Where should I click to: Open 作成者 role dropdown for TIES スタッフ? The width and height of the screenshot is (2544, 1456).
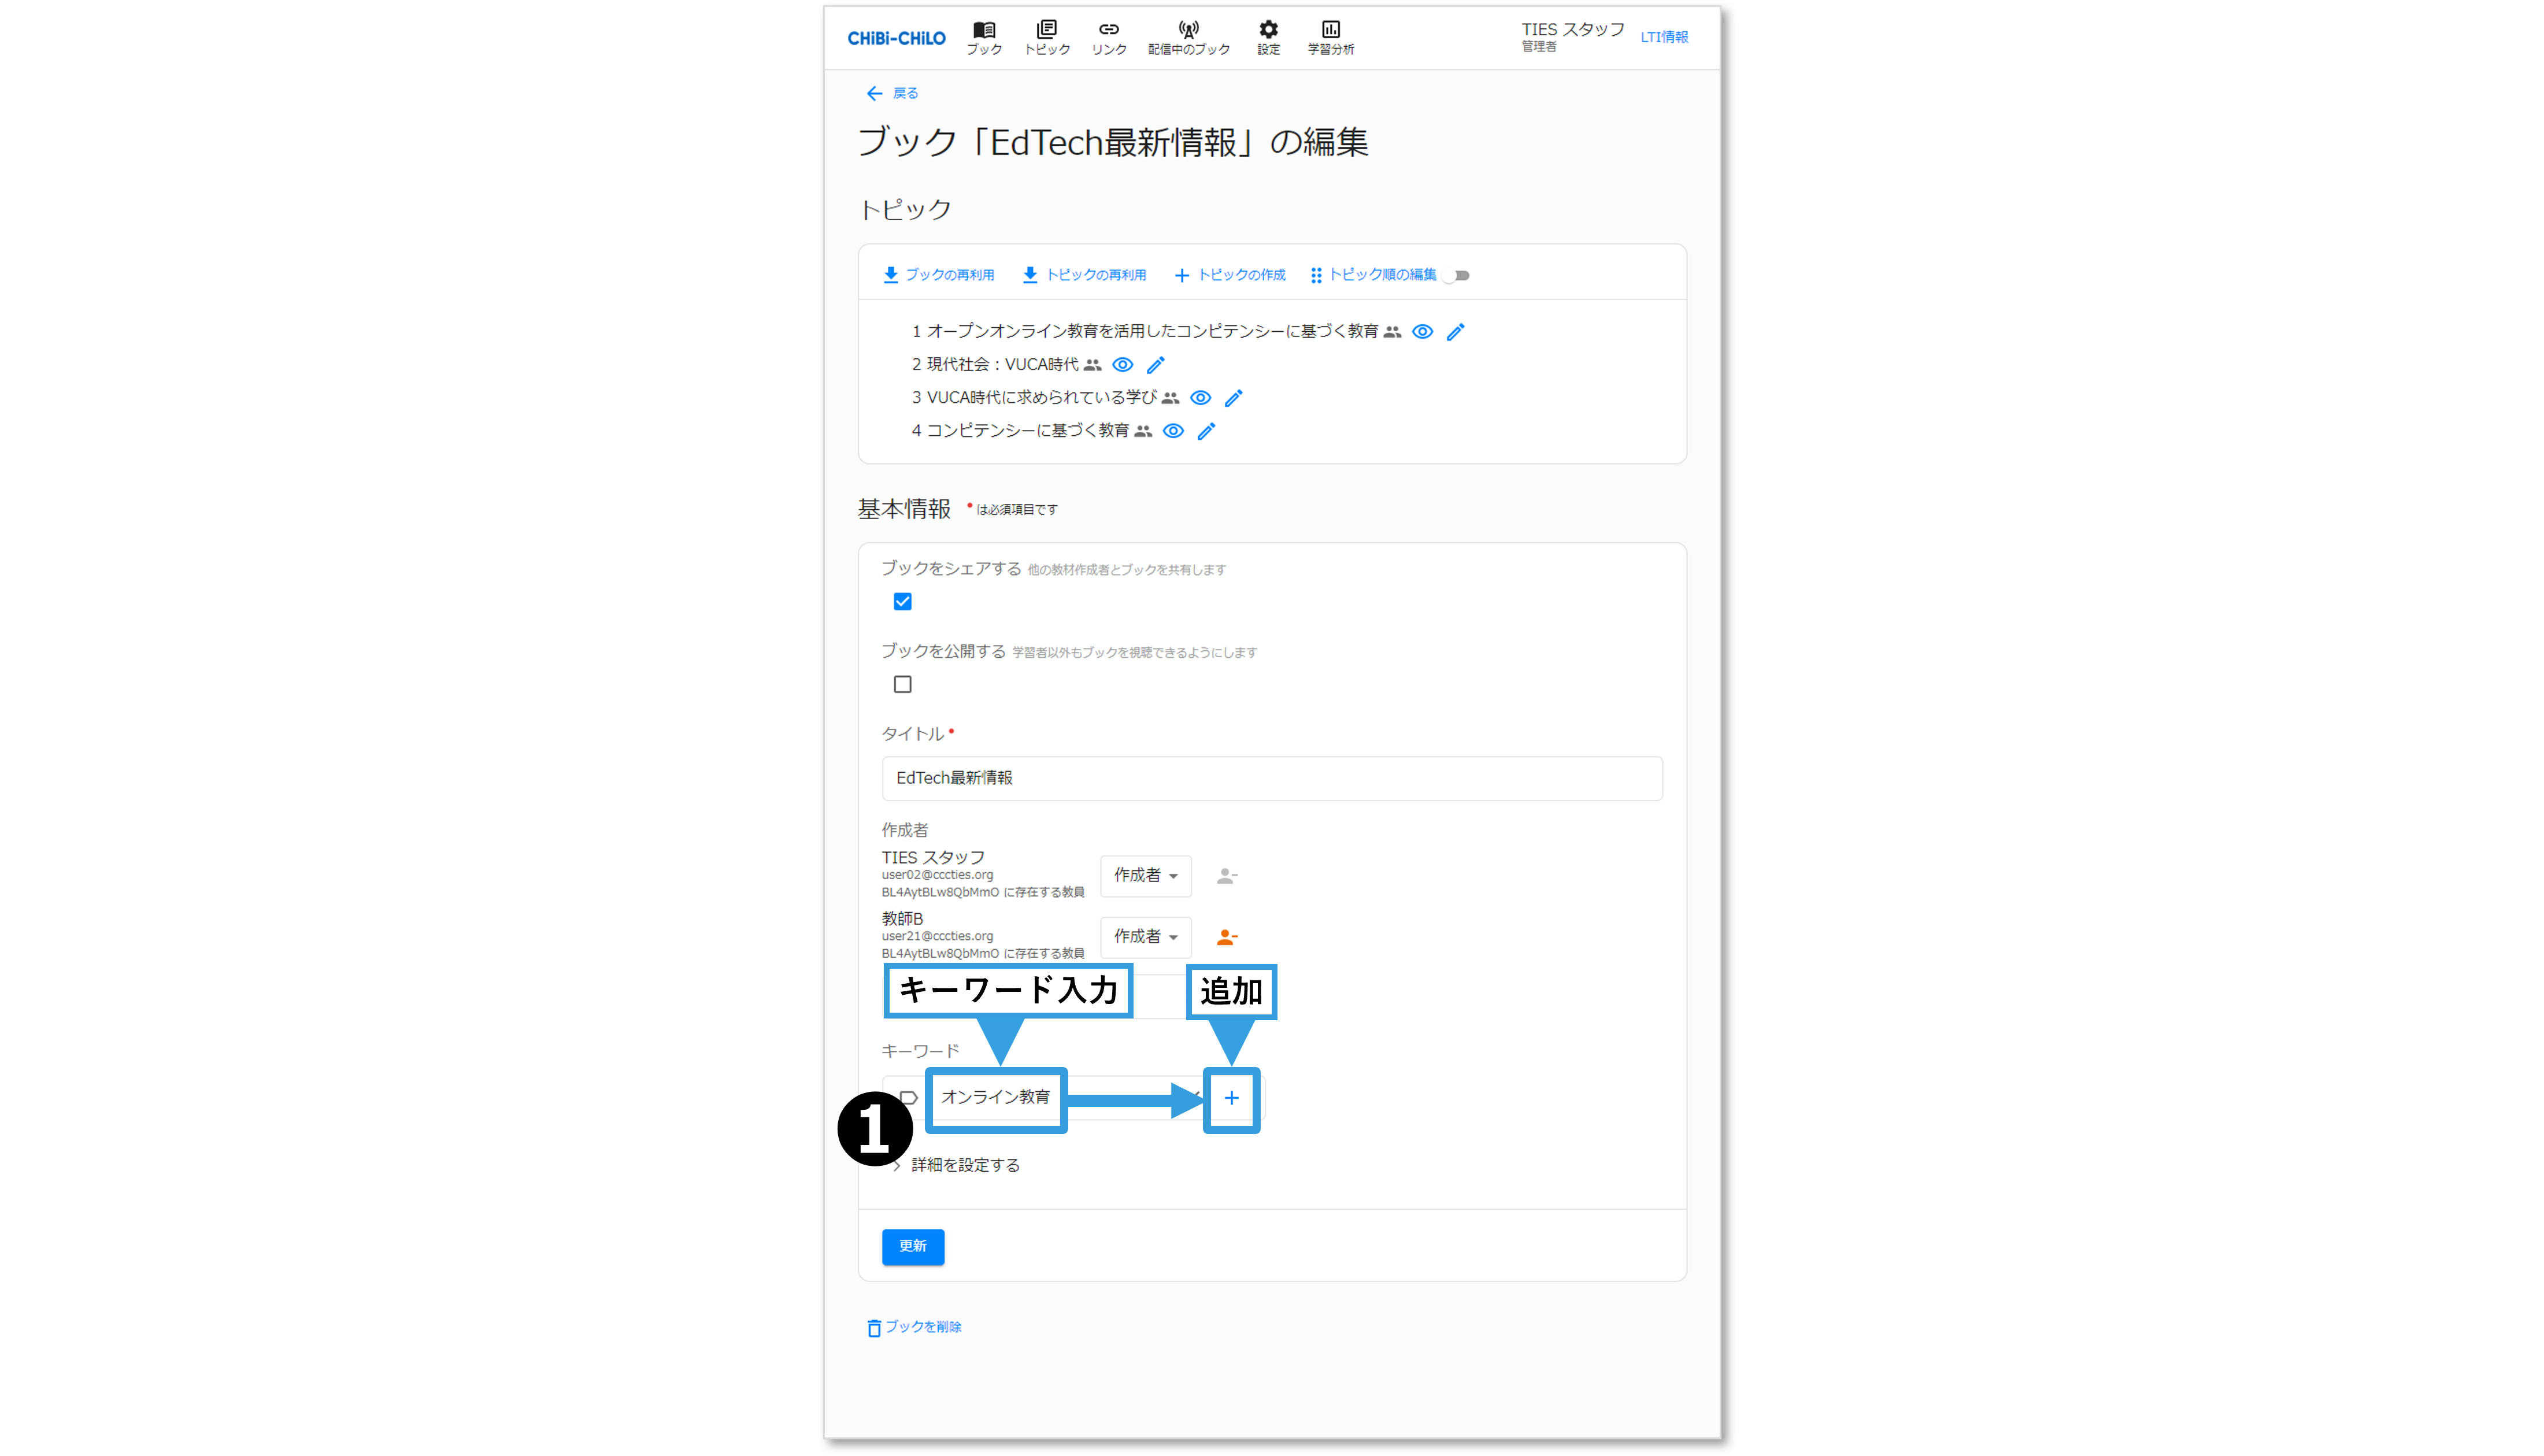1145,876
